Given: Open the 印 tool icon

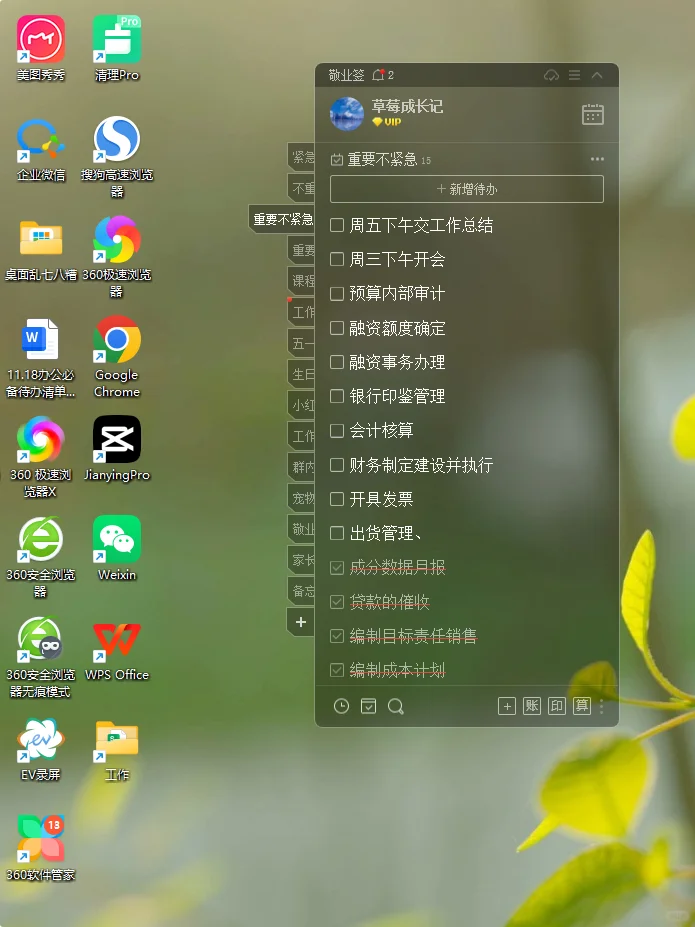Looking at the screenshot, I should click(557, 706).
